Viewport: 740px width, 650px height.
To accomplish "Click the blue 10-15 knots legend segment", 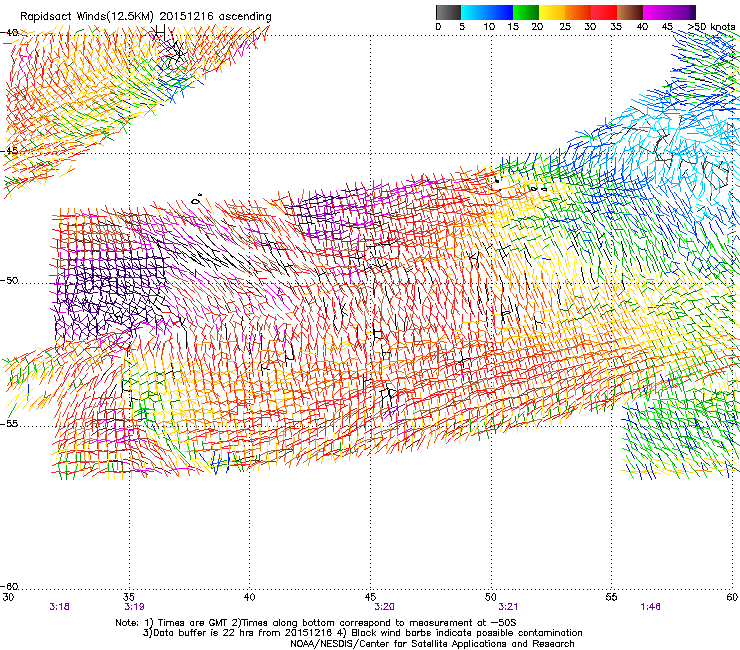I will 500,12.
